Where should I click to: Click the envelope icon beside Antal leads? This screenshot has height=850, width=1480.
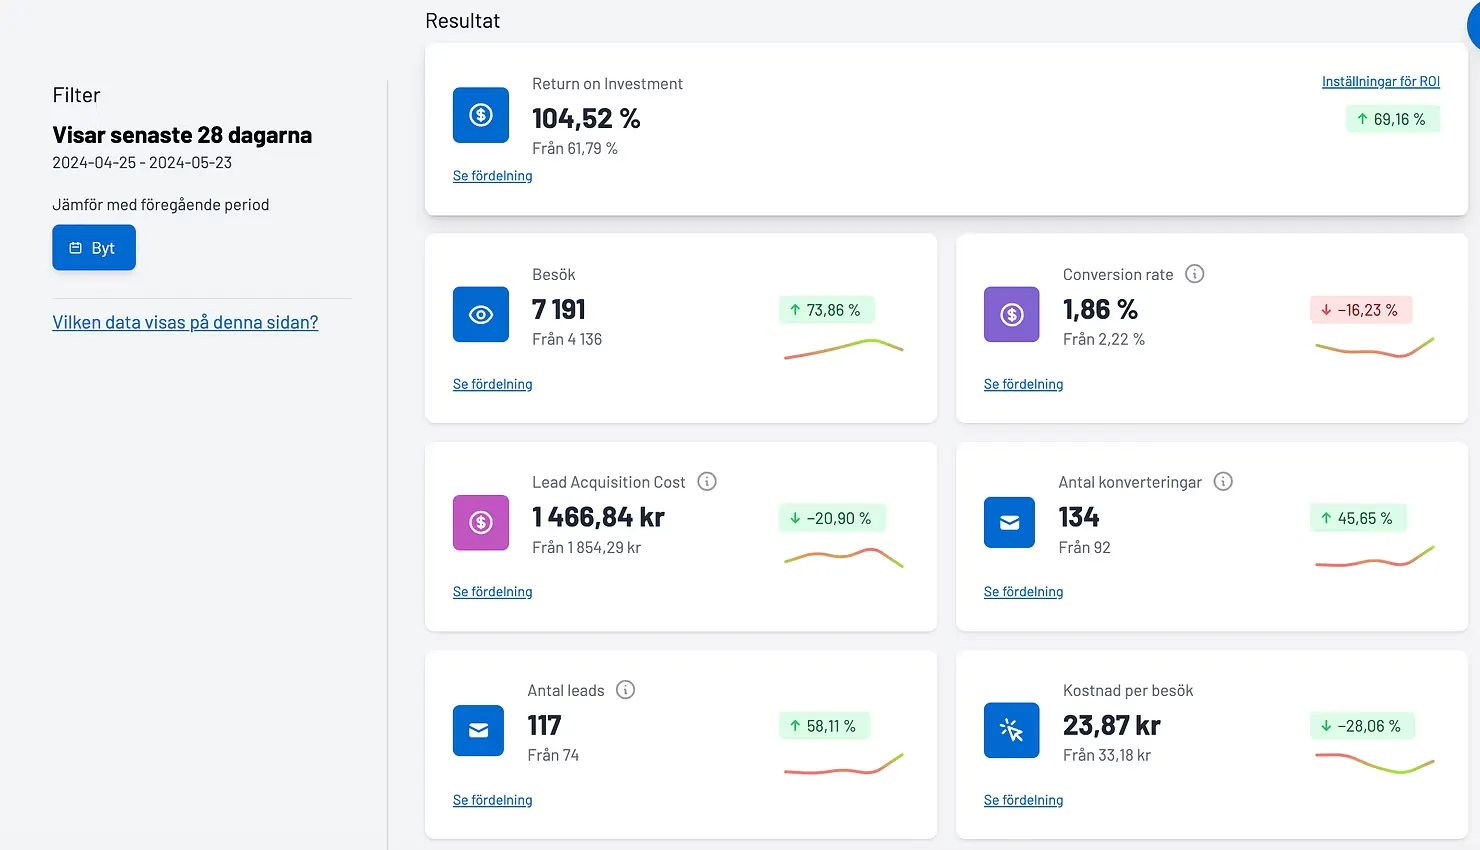478,730
